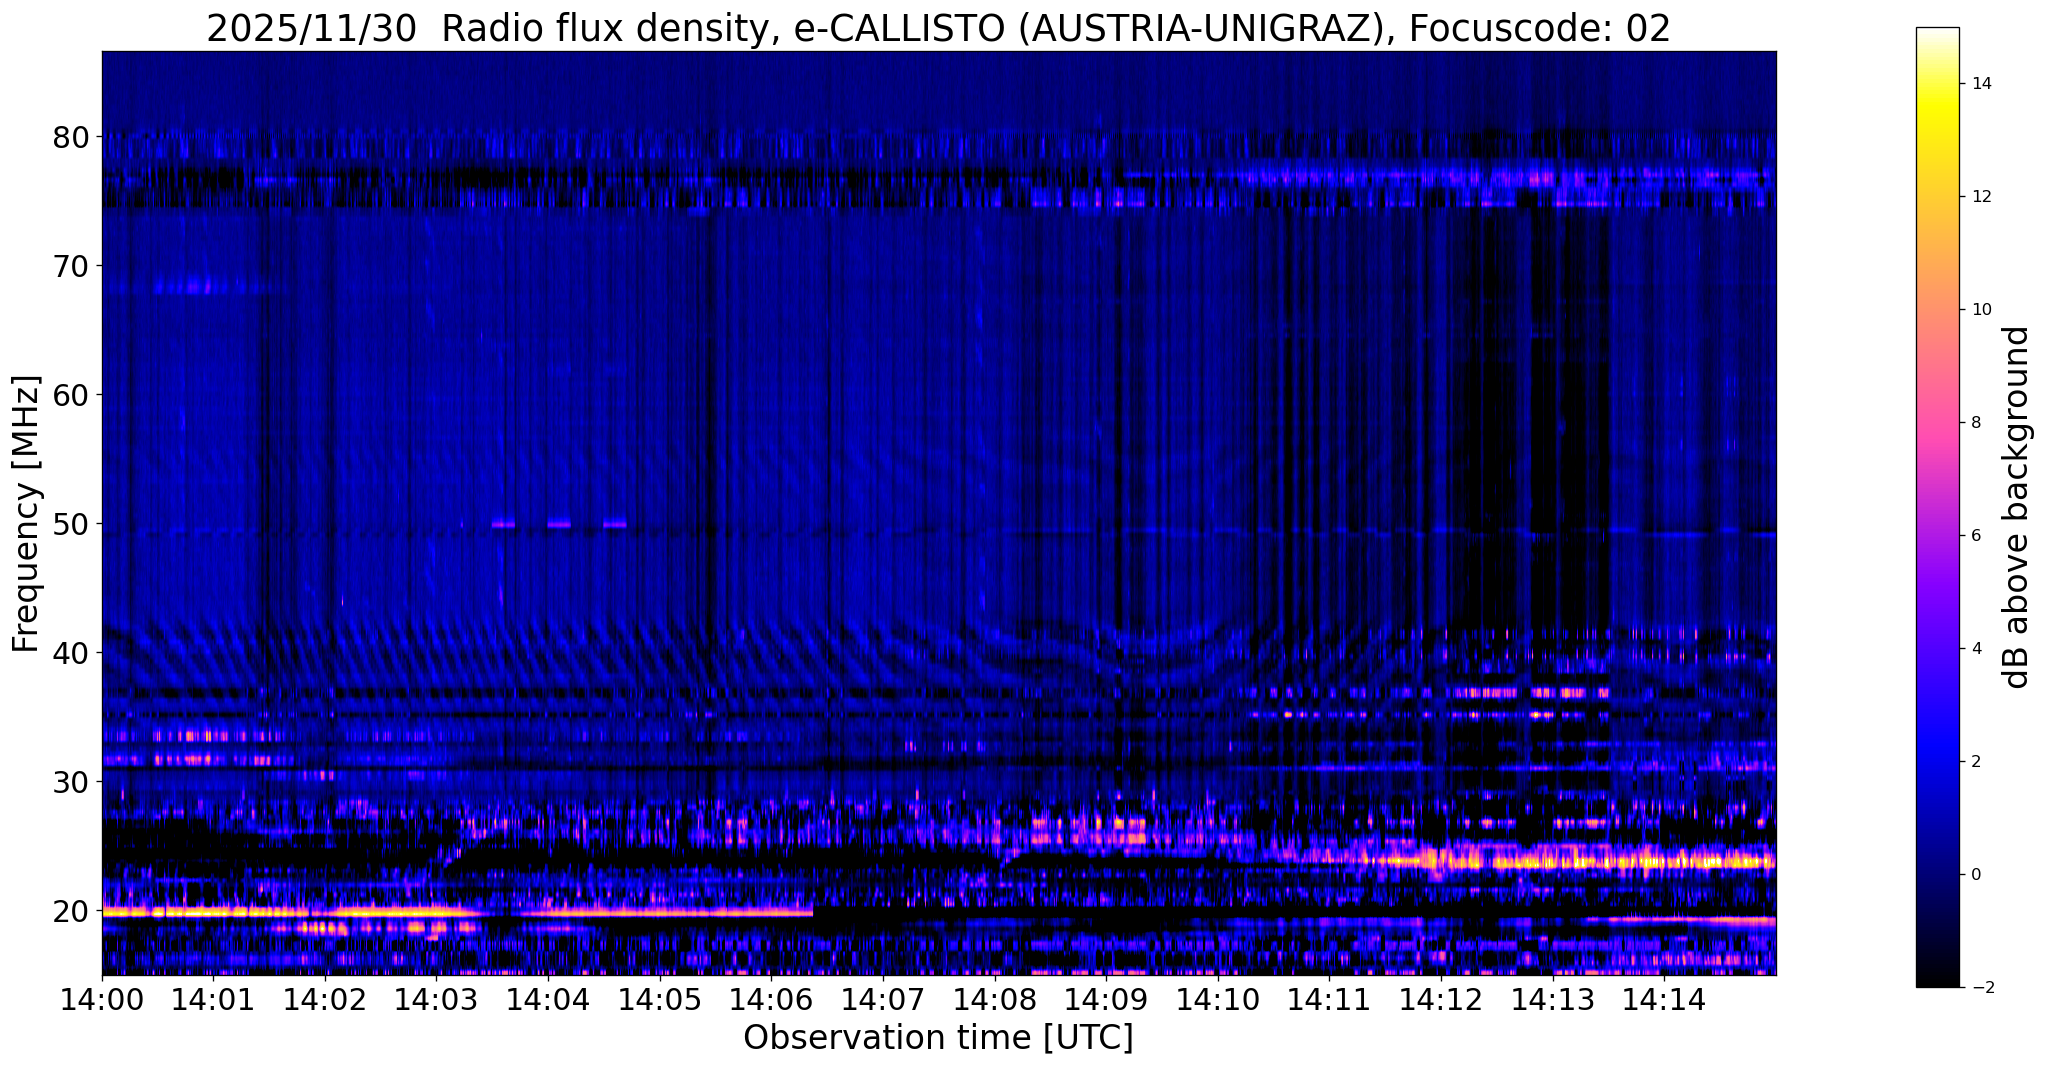
Task: Click the 60 MHz frequency tick label
Action: click(71, 395)
